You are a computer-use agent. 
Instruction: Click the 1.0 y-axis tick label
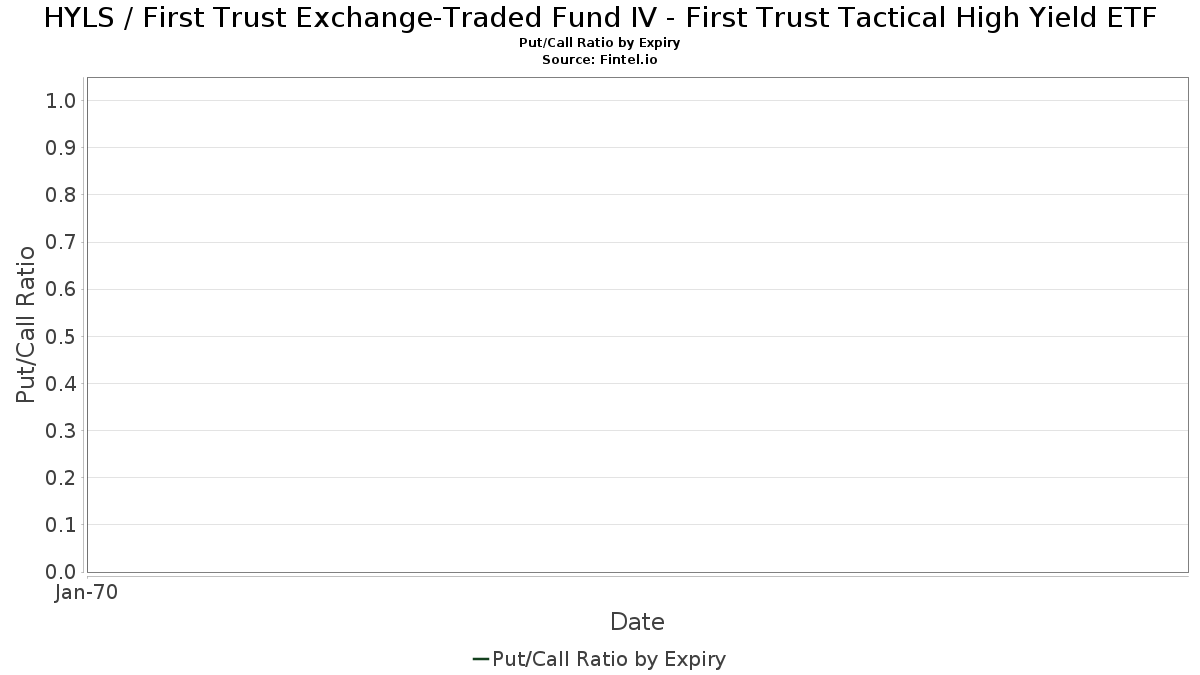(61, 100)
